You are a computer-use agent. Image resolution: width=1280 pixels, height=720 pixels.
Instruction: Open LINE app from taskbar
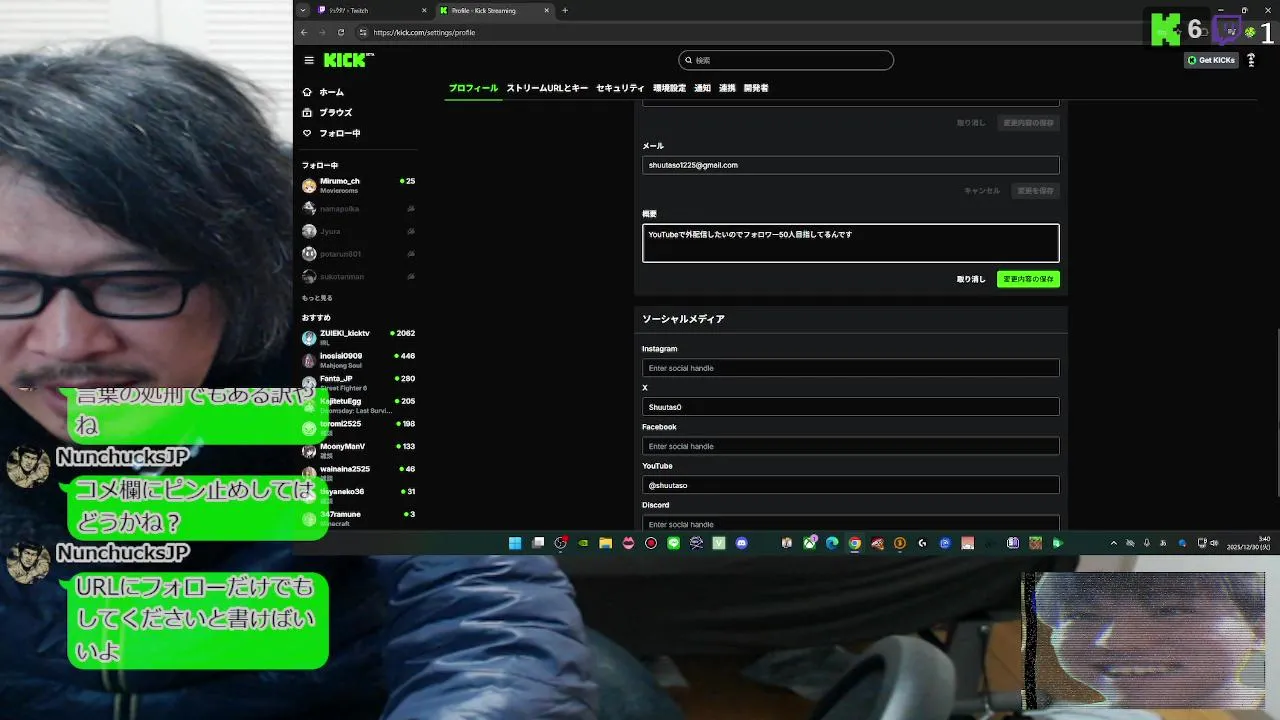click(673, 543)
